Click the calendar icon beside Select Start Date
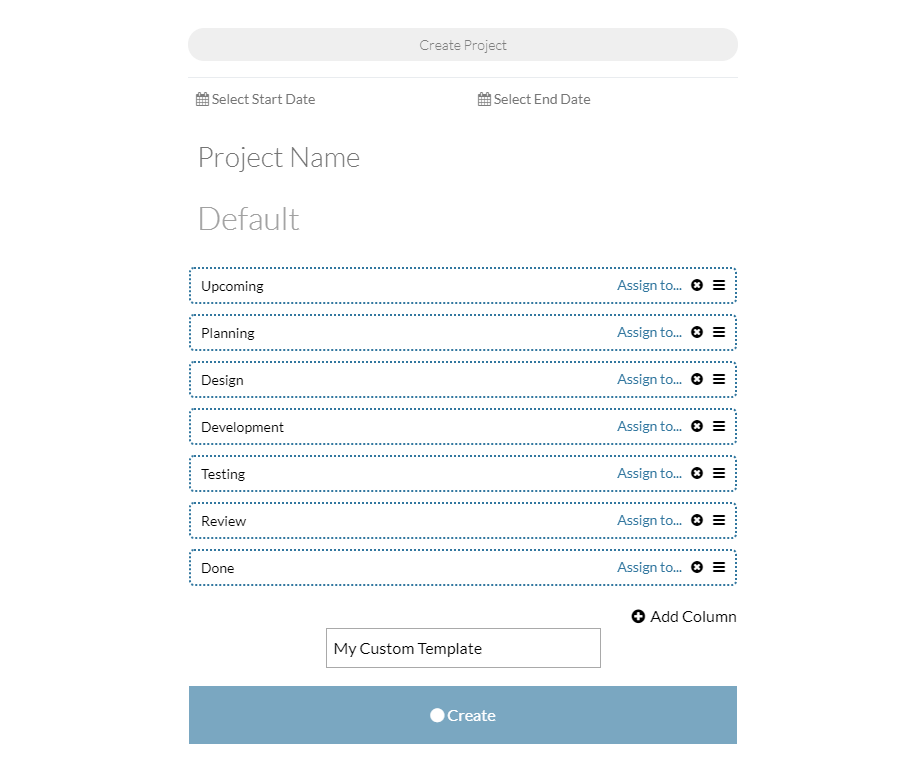 coord(202,99)
